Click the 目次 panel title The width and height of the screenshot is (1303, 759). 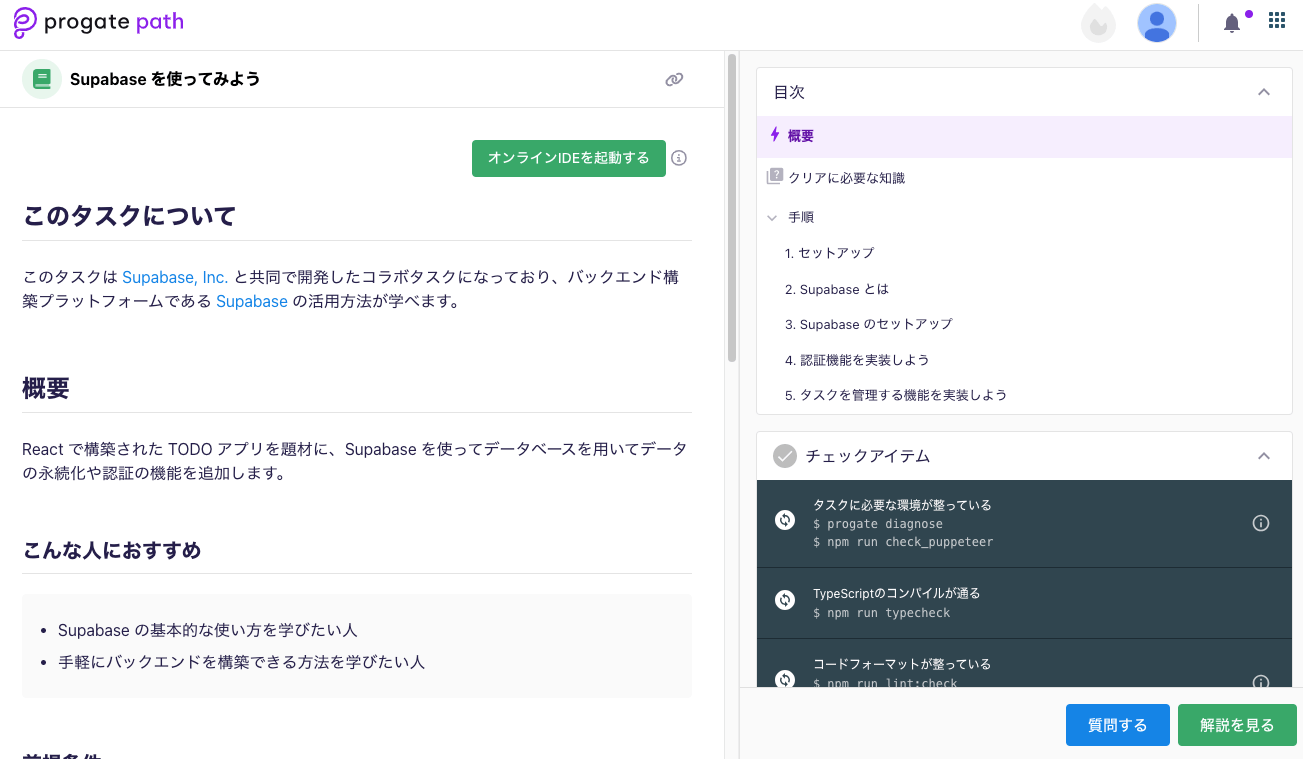click(789, 92)
